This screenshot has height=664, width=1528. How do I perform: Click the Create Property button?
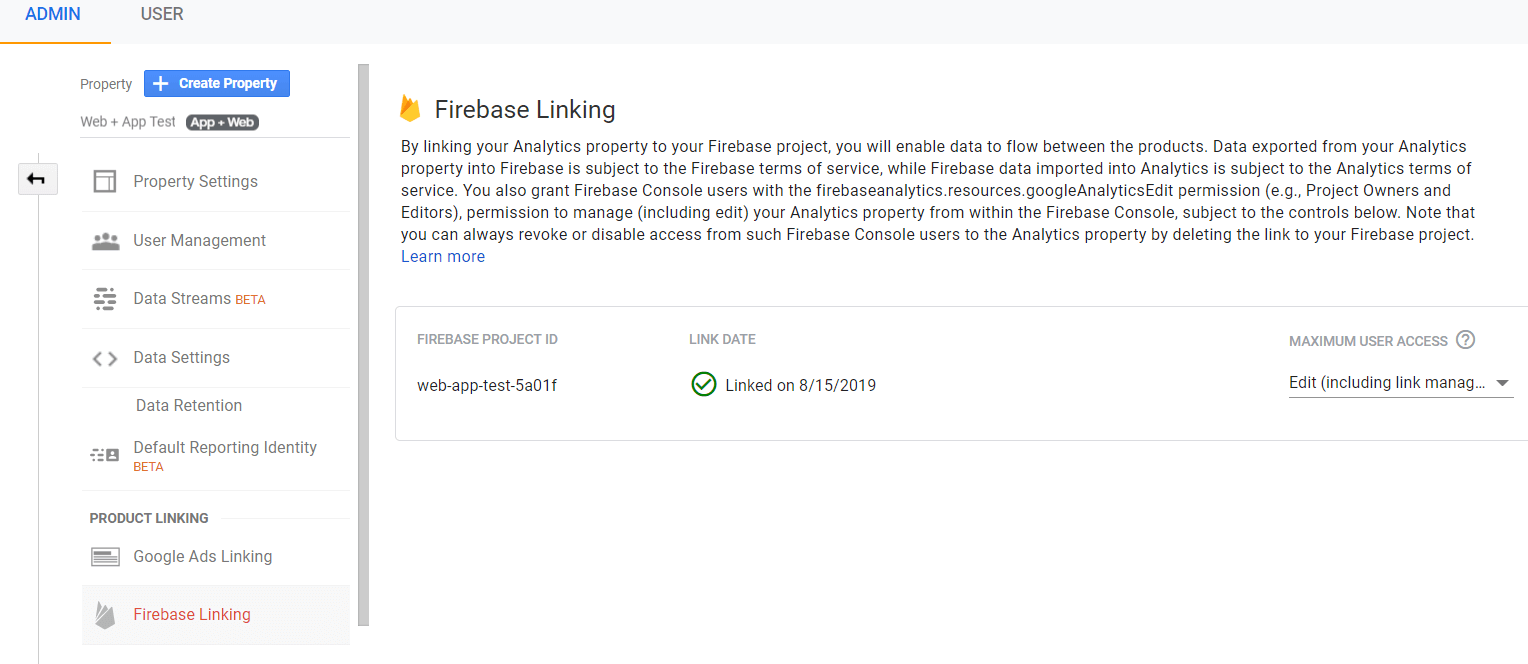pyautogui.click(x=217, y=83)
